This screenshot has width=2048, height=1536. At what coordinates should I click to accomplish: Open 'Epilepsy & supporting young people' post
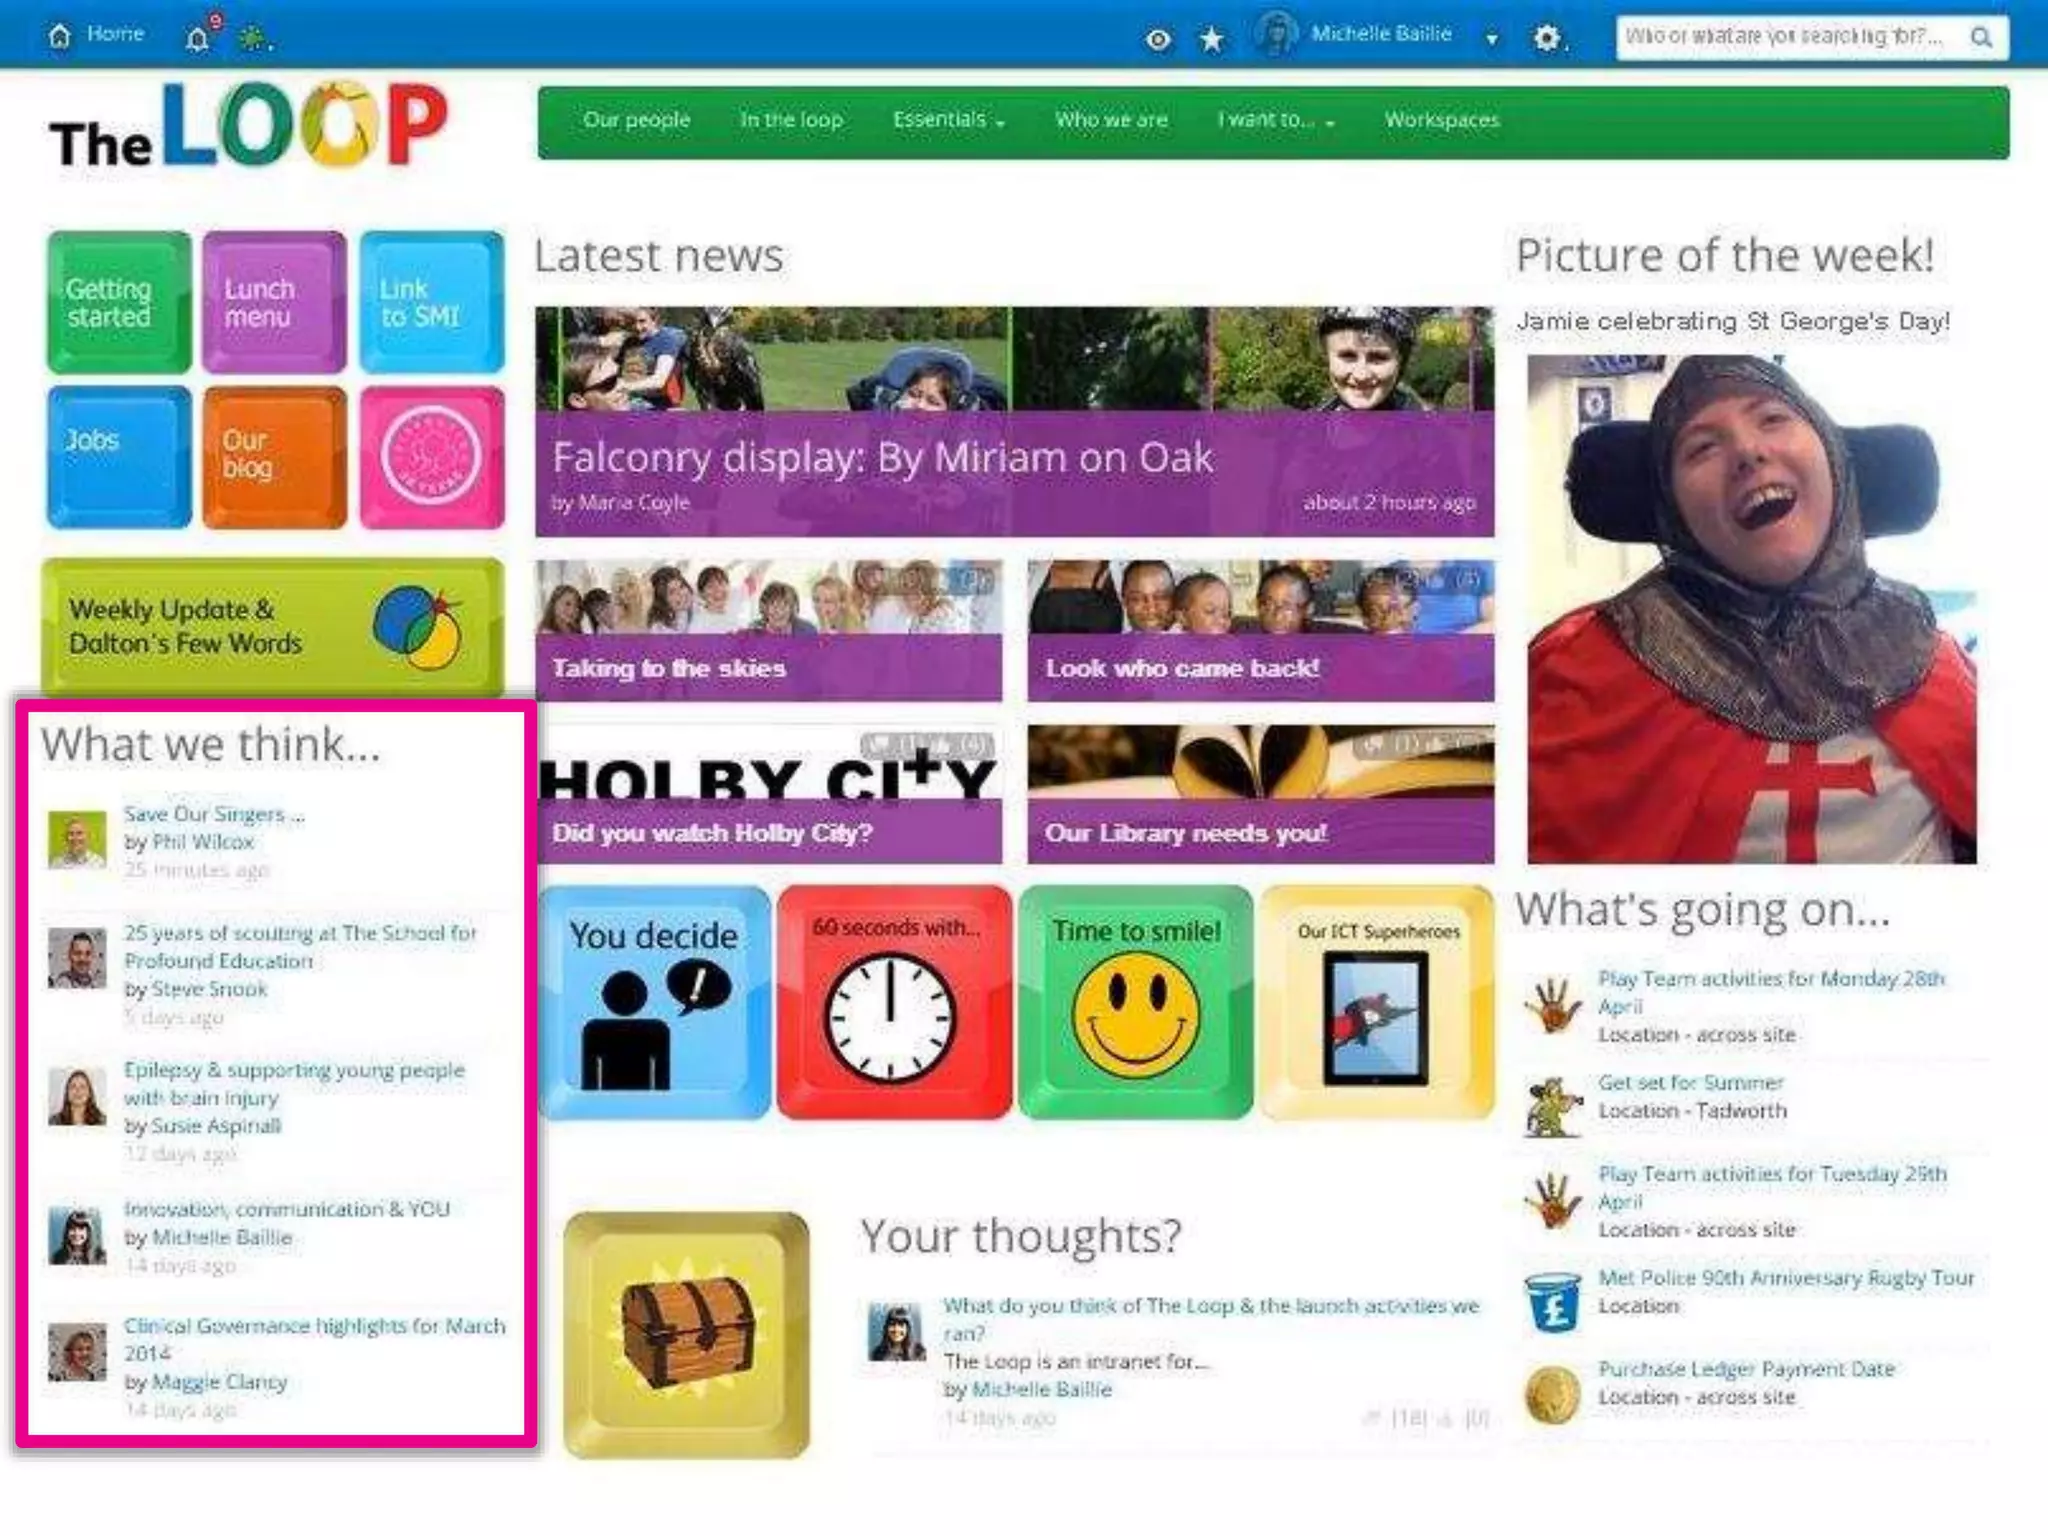[294, 1083]
